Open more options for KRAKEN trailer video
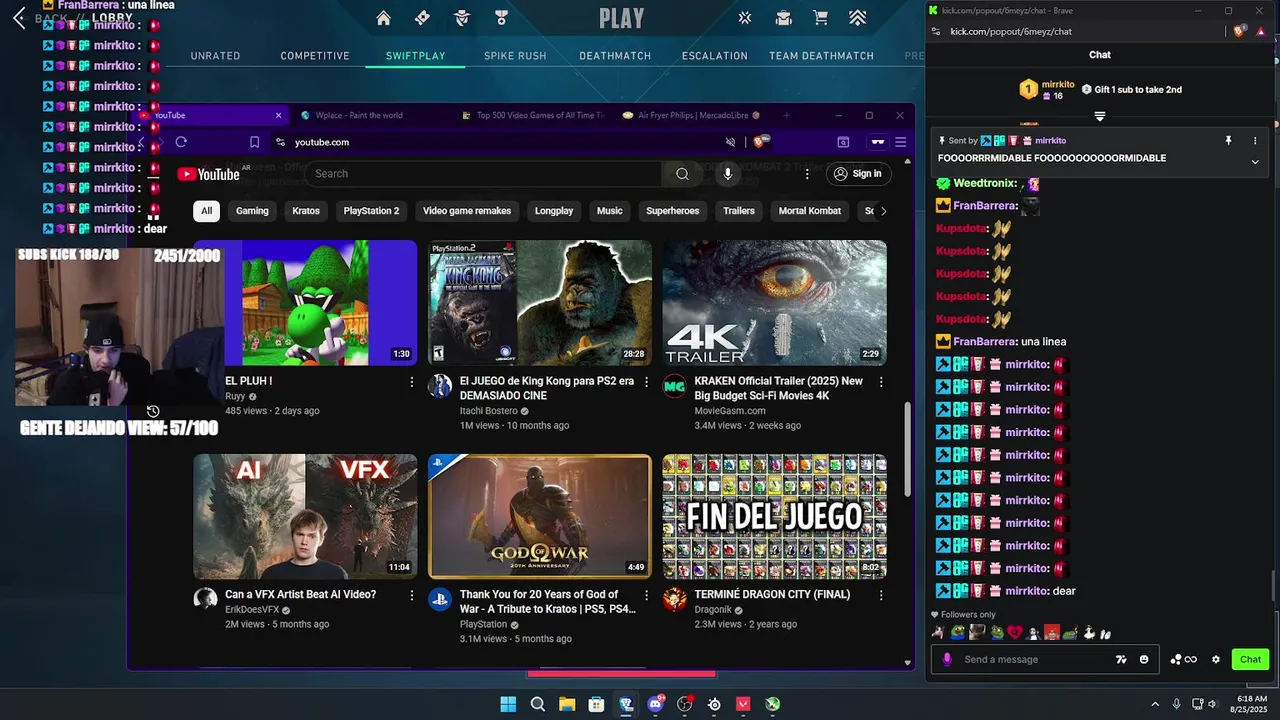1280x720 pixels. coord(881,382)
